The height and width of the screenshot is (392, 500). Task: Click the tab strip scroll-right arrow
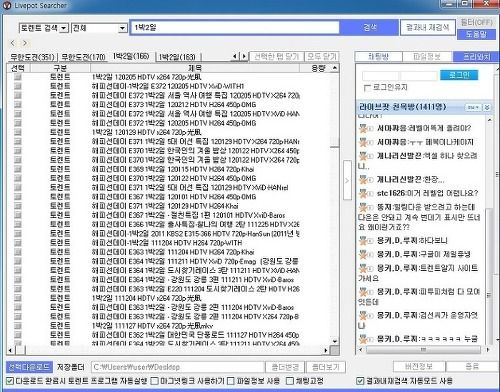[244, 56]
